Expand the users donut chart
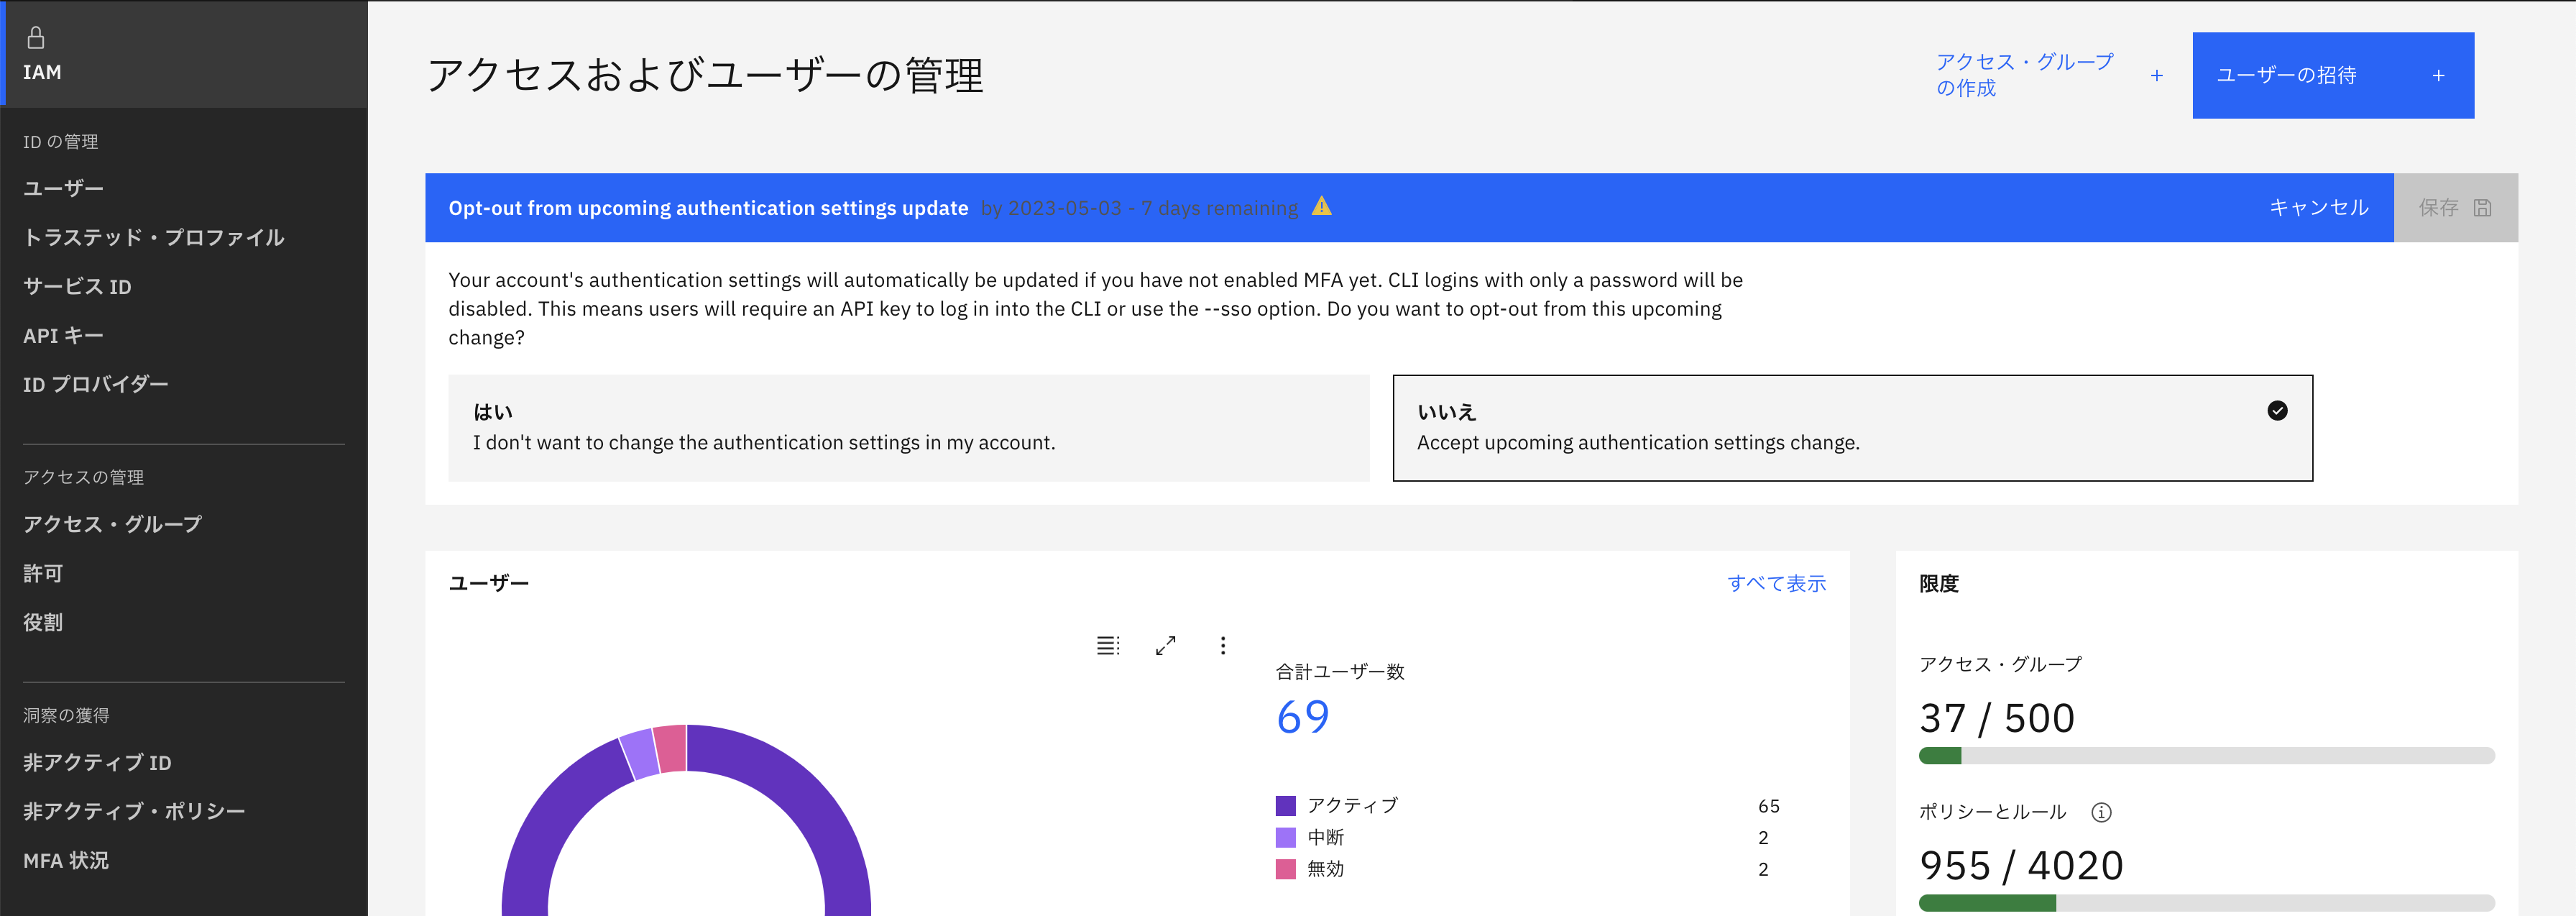 pyautogui.click(x=1165, y=646)
